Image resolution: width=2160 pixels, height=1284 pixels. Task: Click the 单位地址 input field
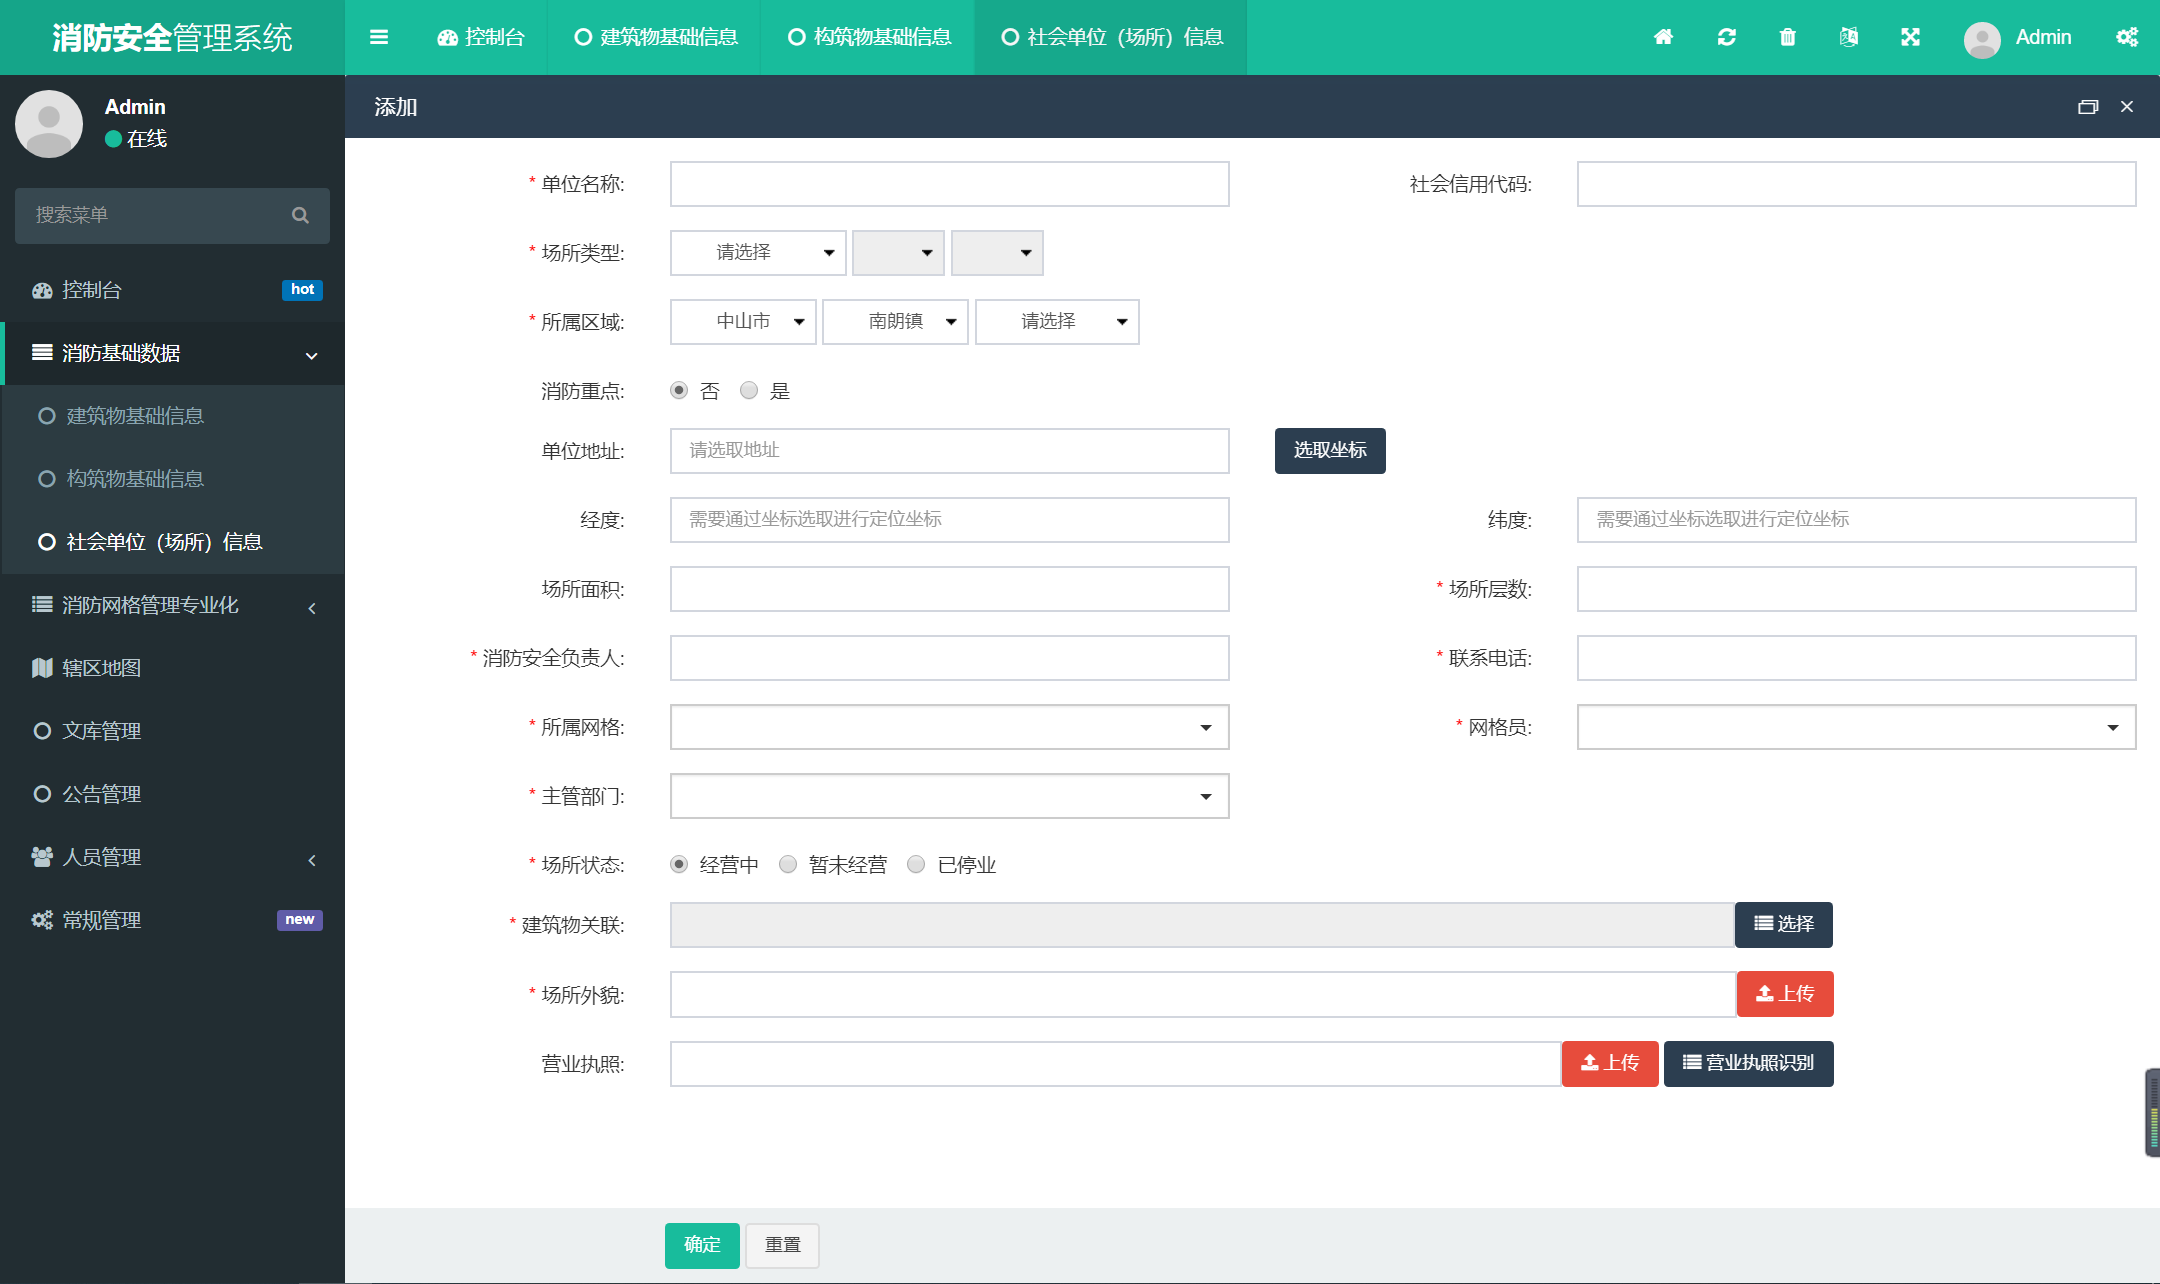point(949,451)
